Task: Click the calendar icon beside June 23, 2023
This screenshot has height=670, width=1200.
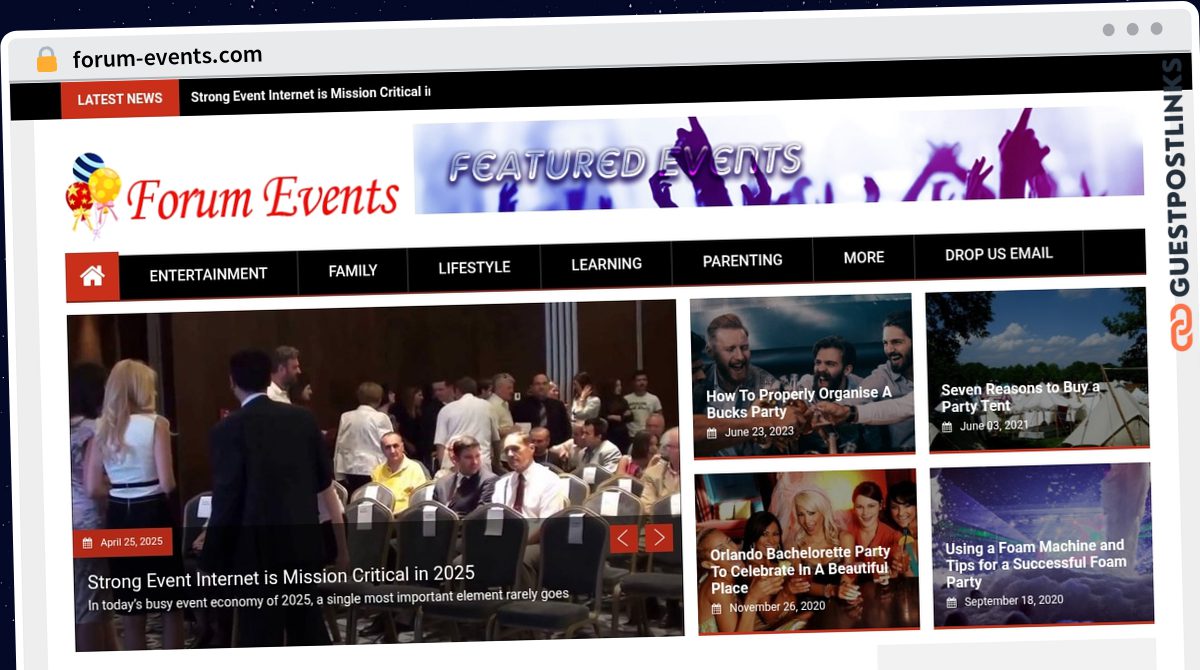Action: pos(712,433)
